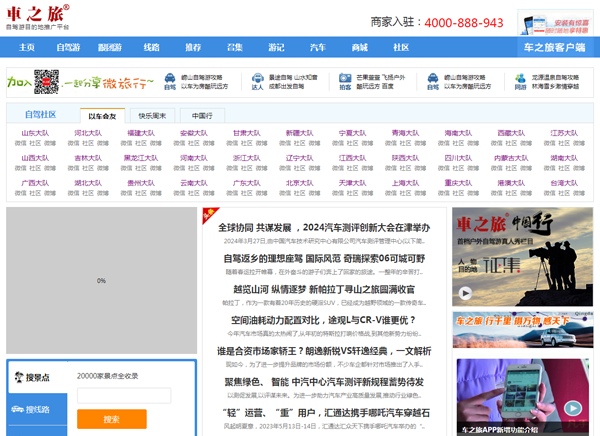600x436 pixels.
Task: Open 江苏大队 link
Action: tap(564, 133)
